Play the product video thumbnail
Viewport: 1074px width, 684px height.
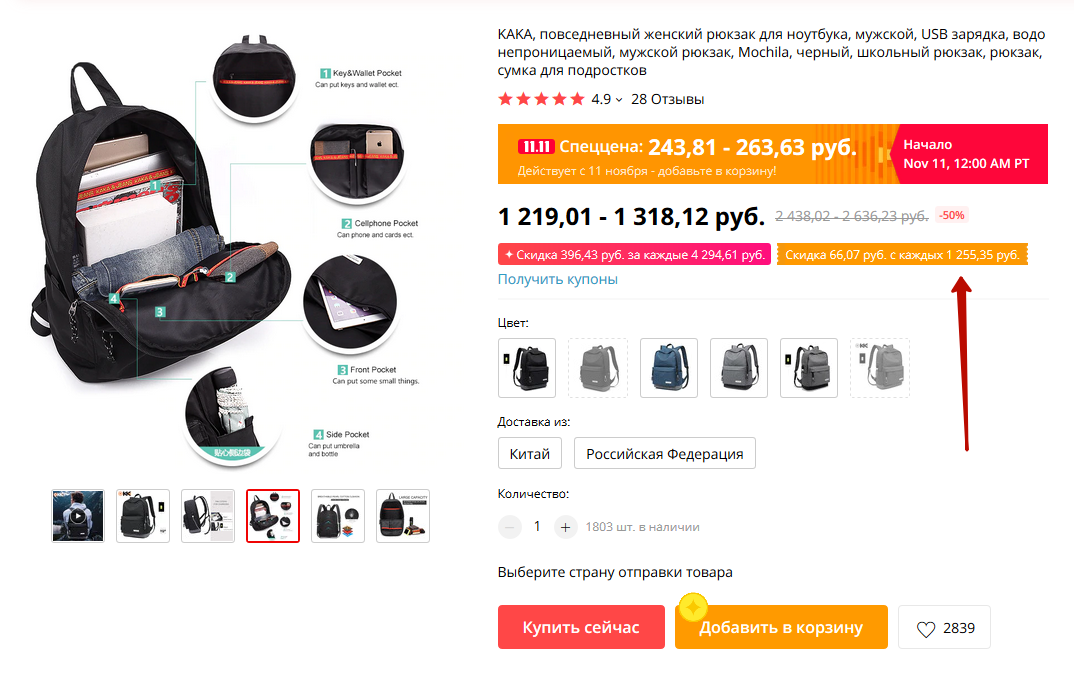tap(78, 516)
